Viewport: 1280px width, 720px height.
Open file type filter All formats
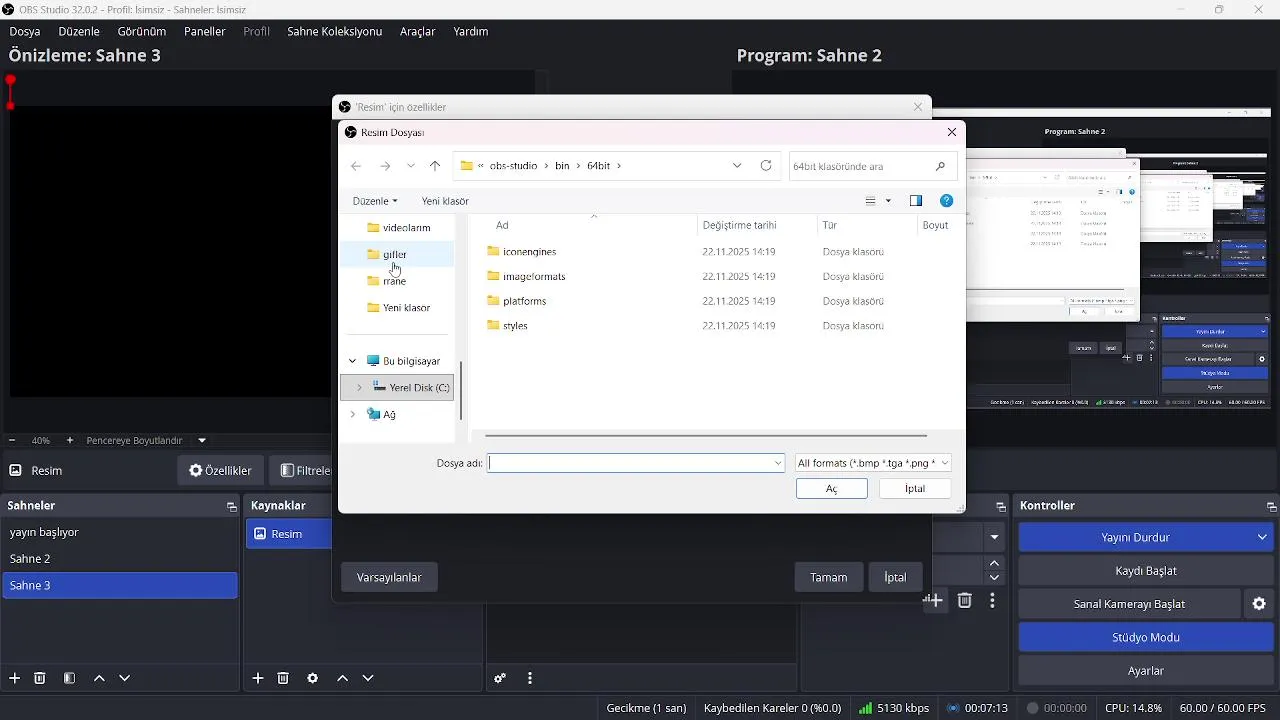point(873,463)
